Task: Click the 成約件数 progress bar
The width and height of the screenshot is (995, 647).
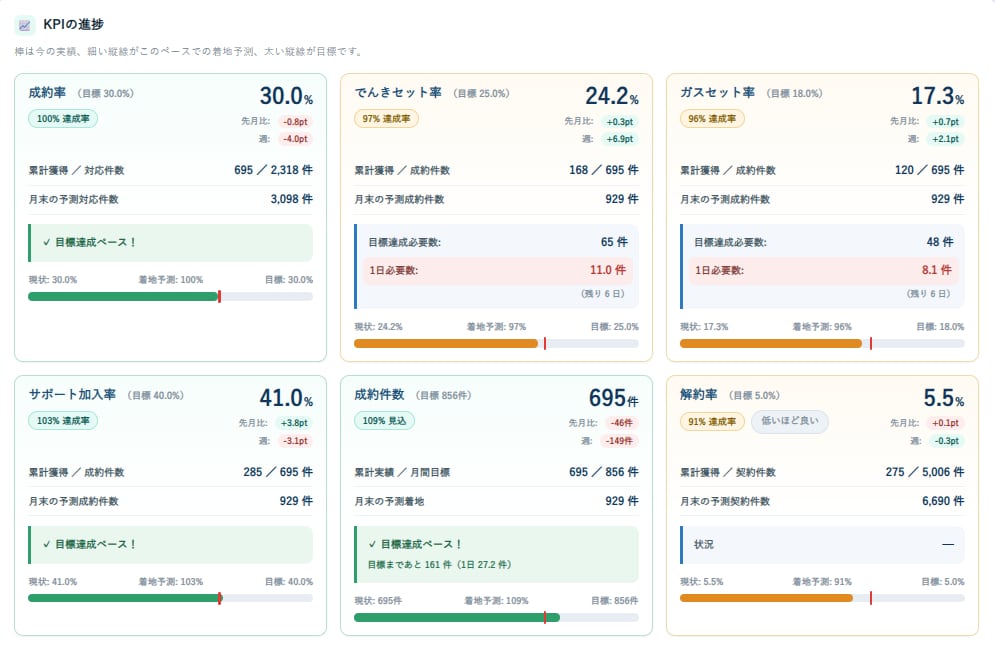Action: 496,617
